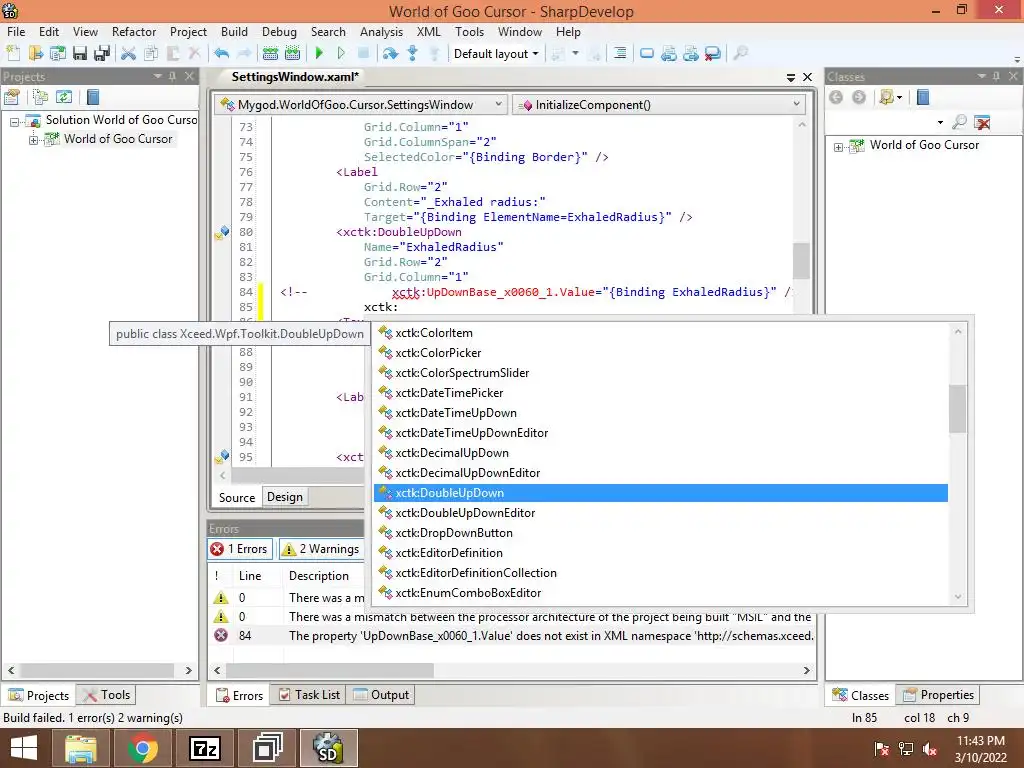
Task: Open the Analysis menu
Action: coord(381,31)
